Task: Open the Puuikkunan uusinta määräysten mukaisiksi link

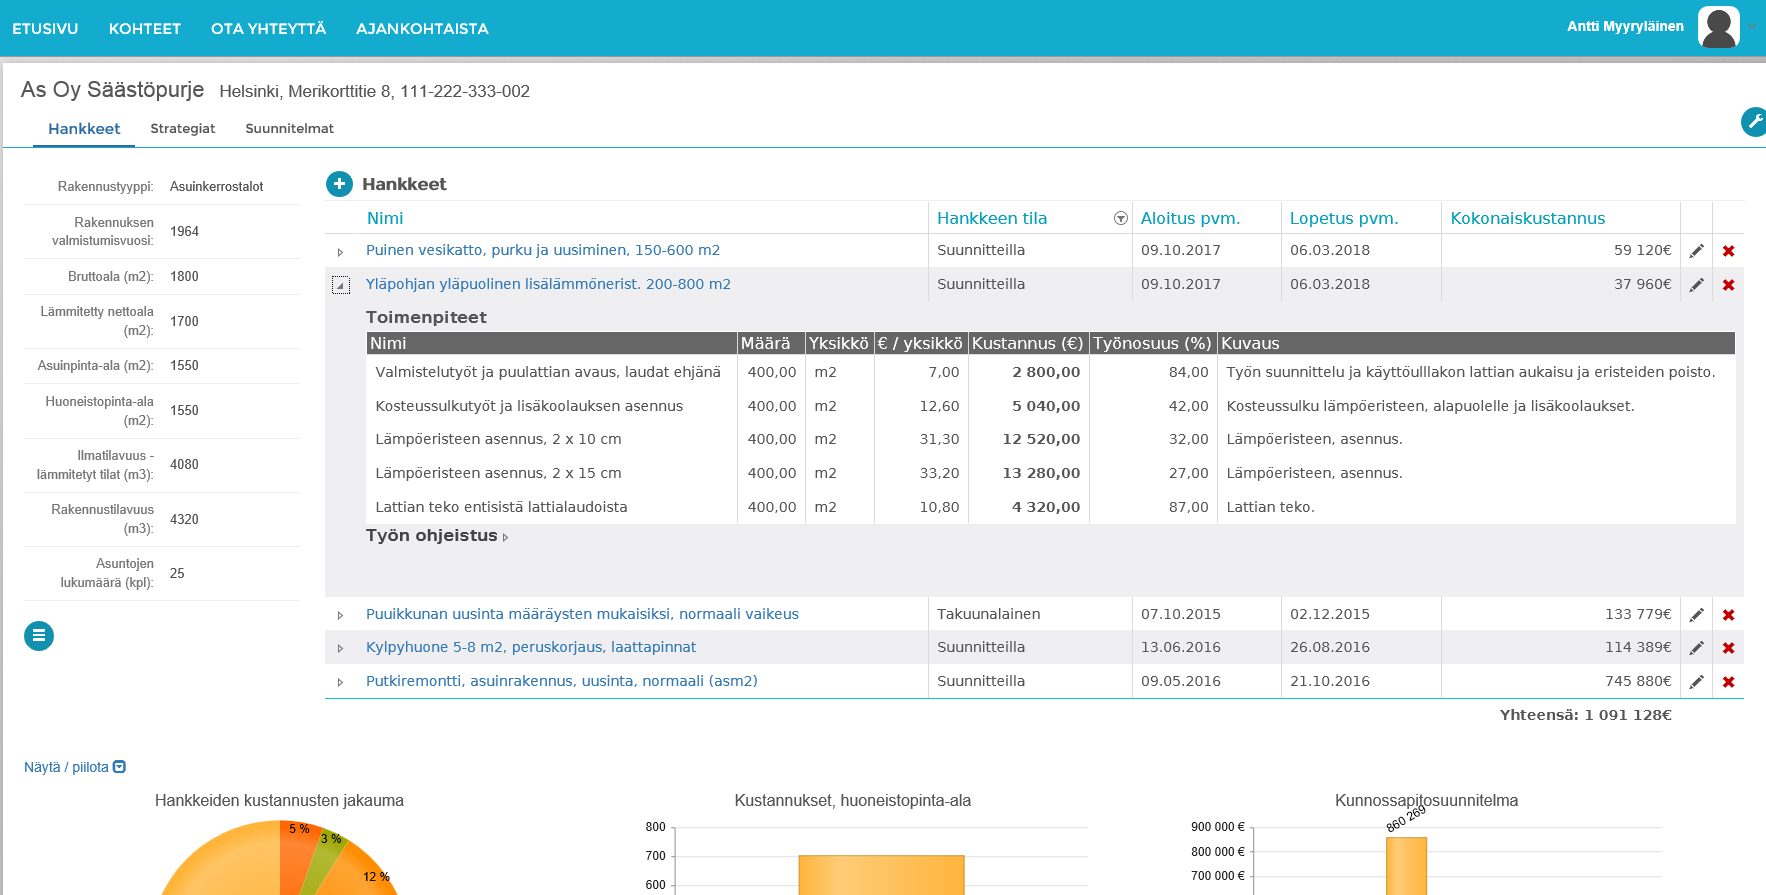Action: 582,614
